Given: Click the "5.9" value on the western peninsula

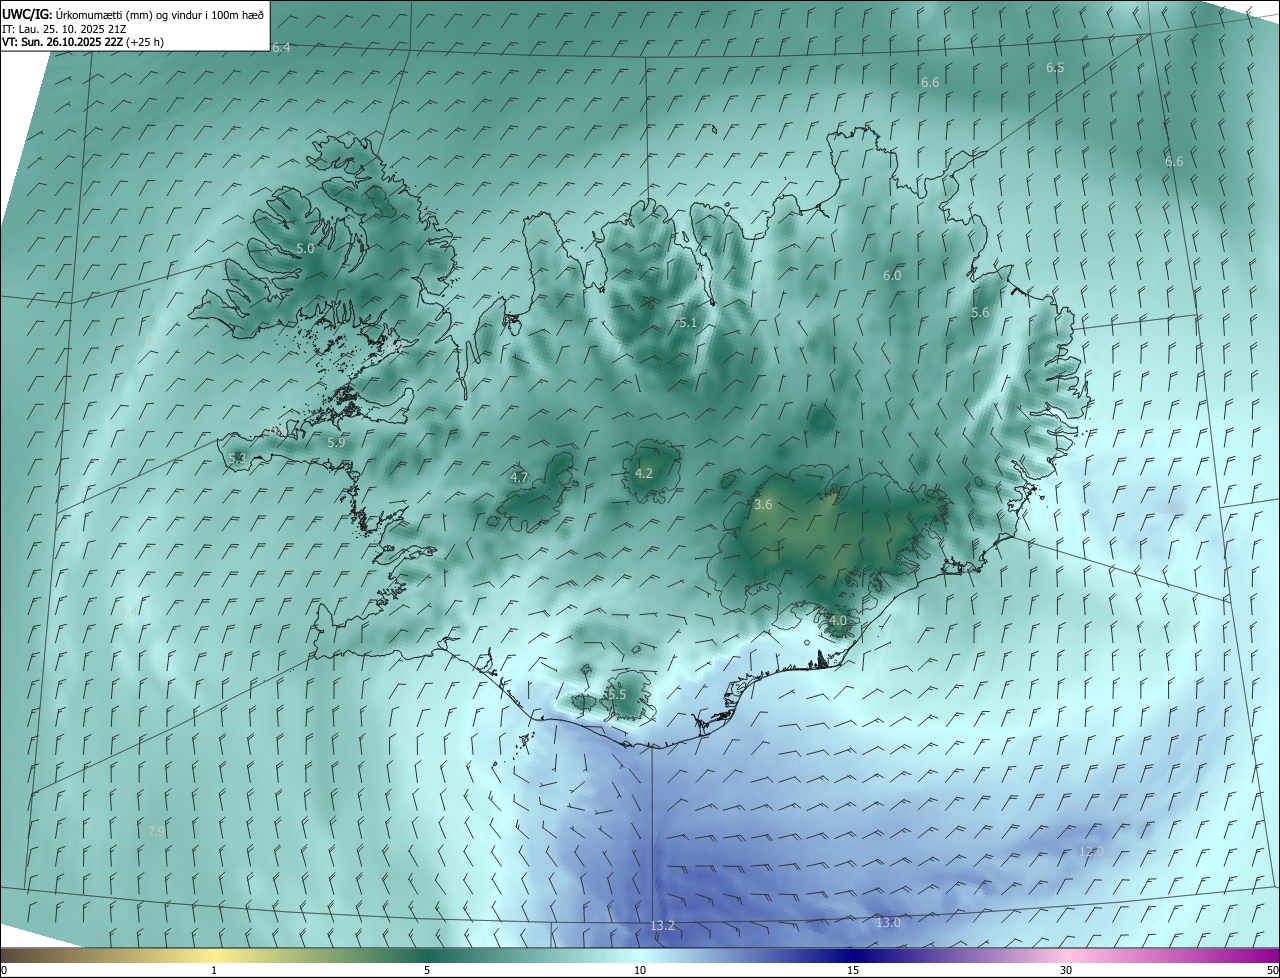Looking at the screenshot, I should (336, 442).
